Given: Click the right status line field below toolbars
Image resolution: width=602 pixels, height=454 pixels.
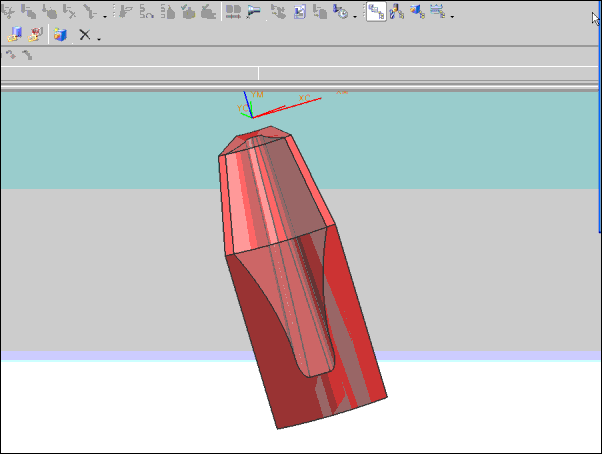Looking at the screenshot, I should coord(429,73).
